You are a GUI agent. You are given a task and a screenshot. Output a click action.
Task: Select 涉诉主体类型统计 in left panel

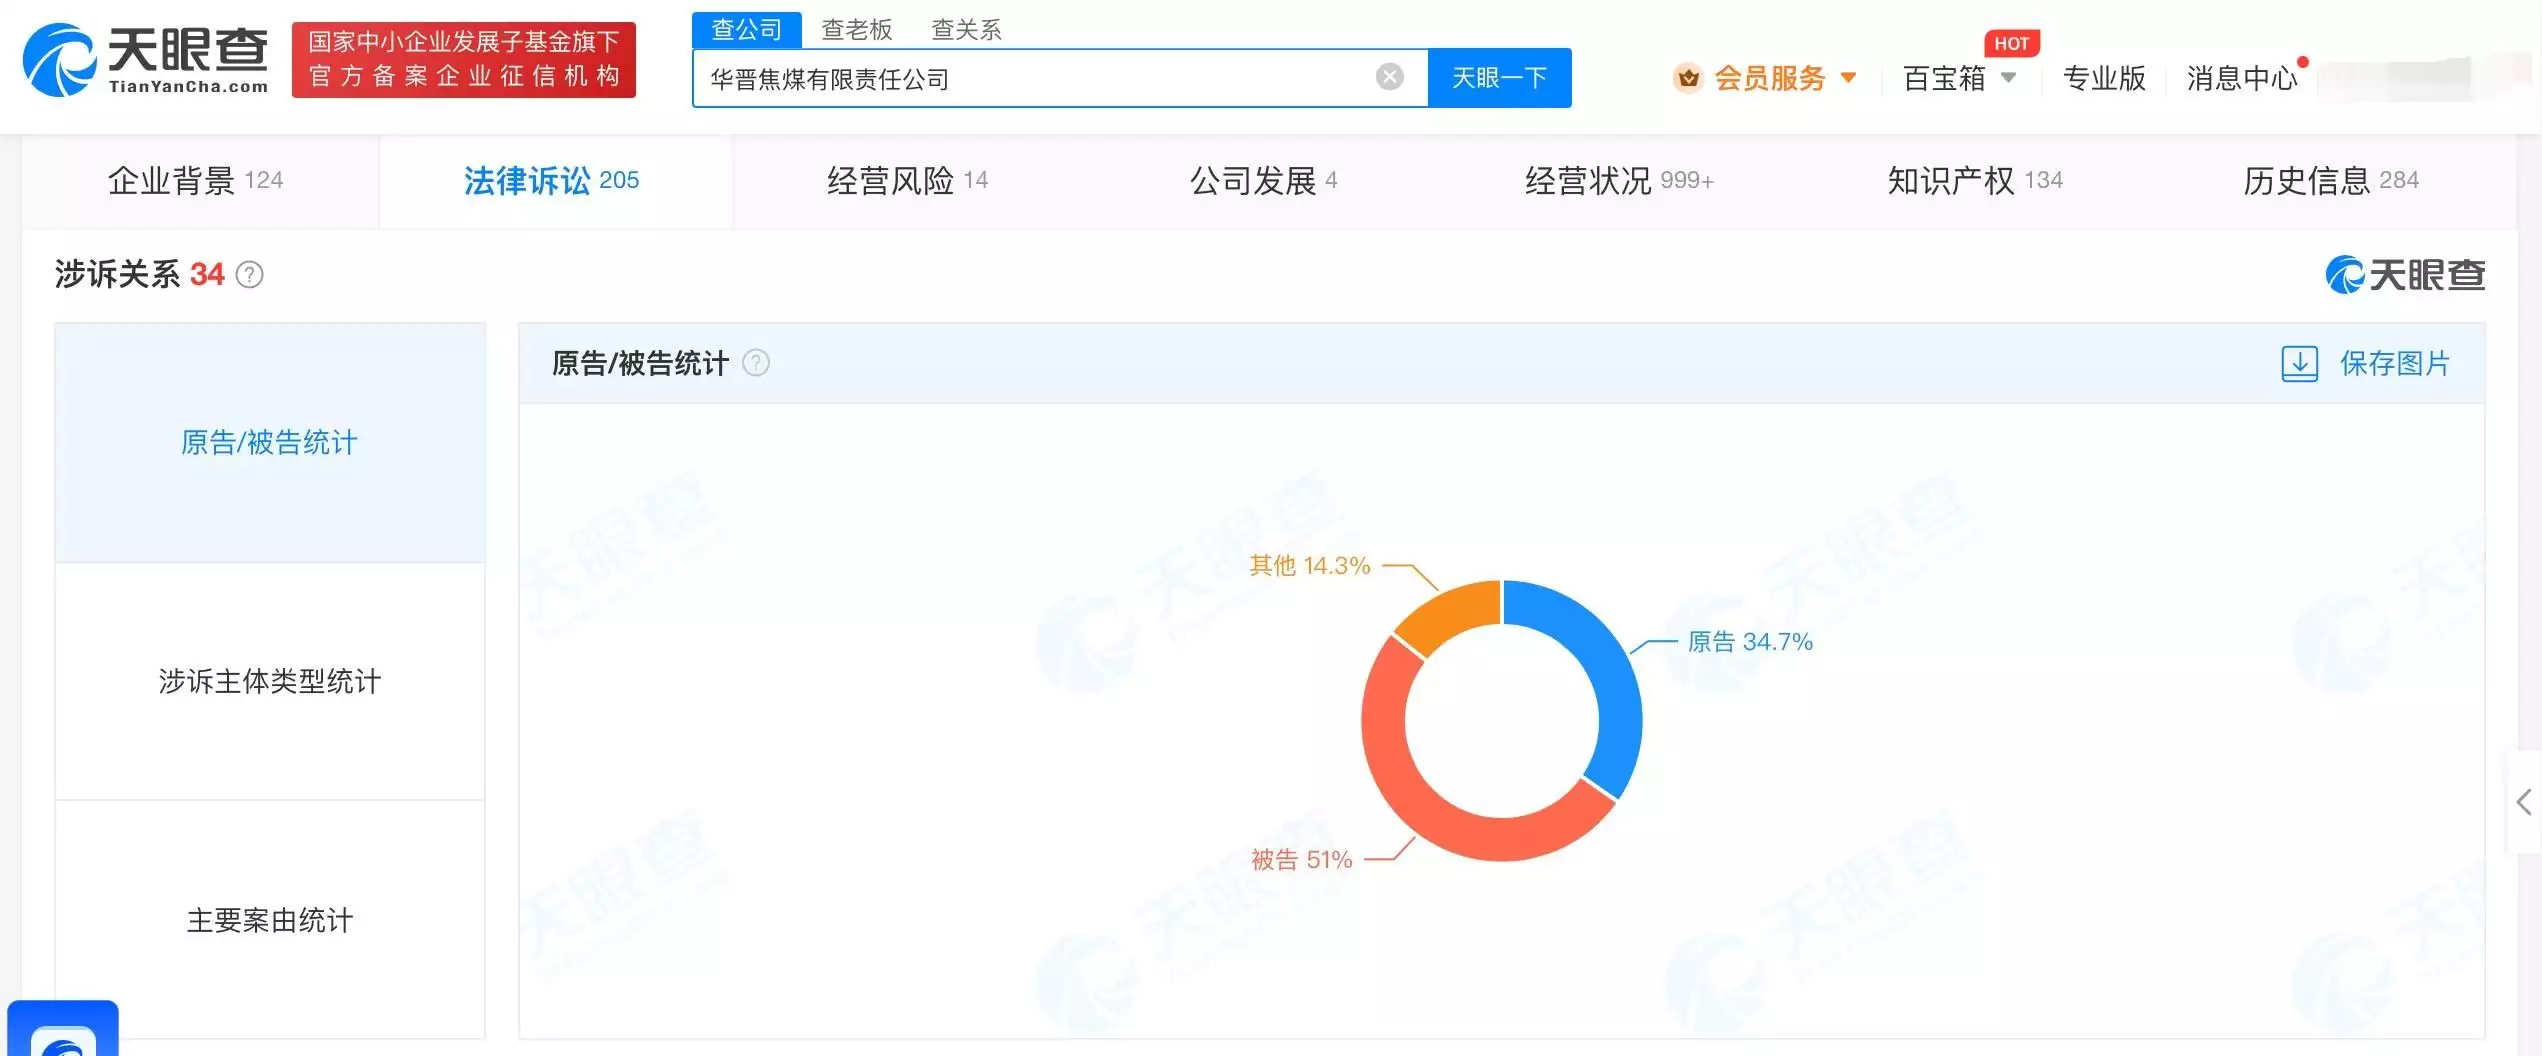[x=270, y=681]
